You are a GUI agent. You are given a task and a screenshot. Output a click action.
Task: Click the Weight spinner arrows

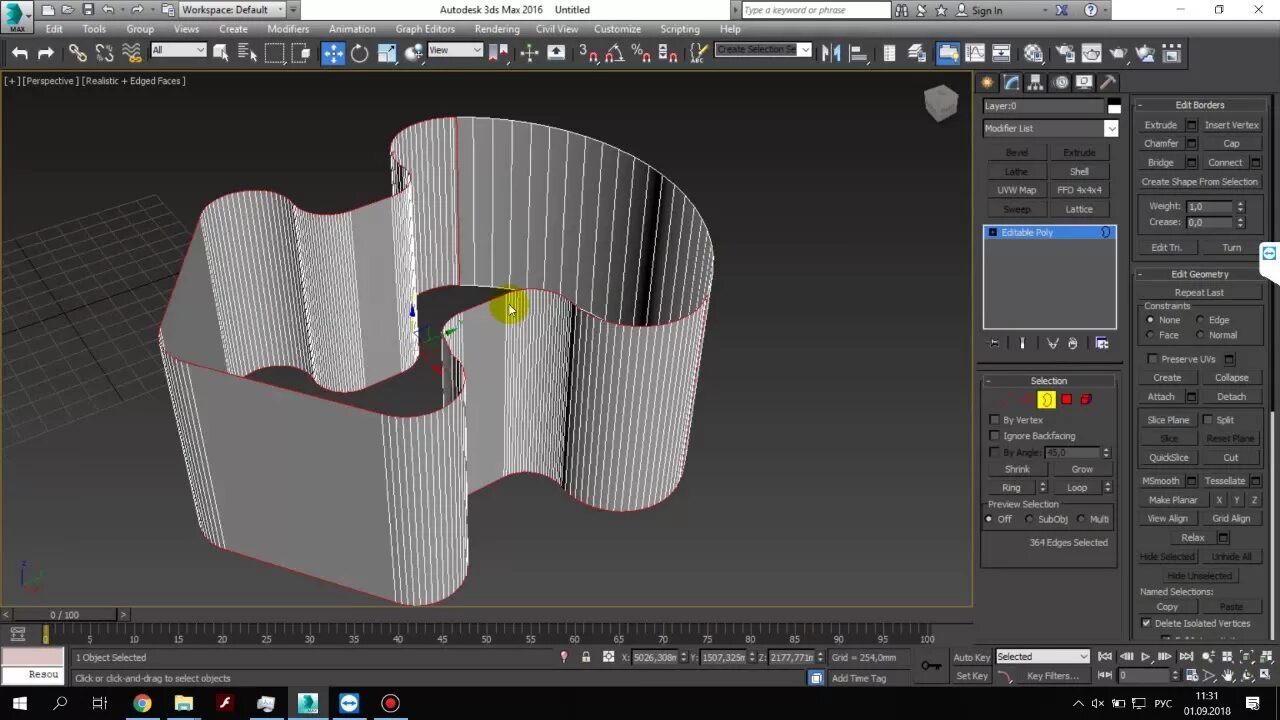click(x=1240, y=206)
